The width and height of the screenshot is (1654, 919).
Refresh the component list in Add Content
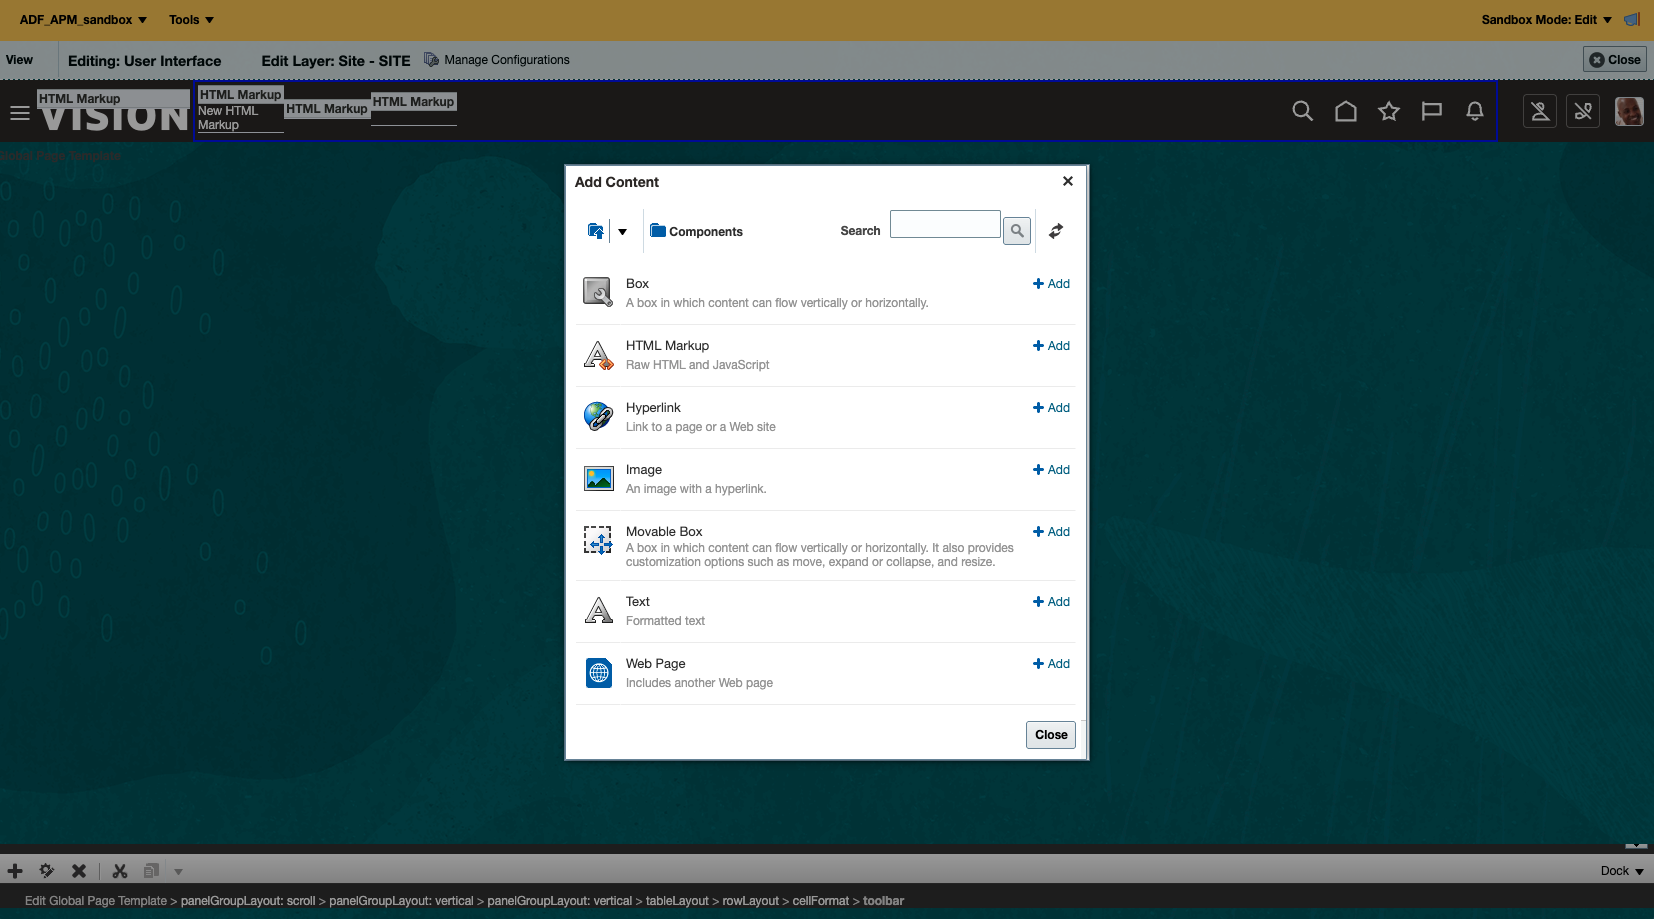(1055, 230)
